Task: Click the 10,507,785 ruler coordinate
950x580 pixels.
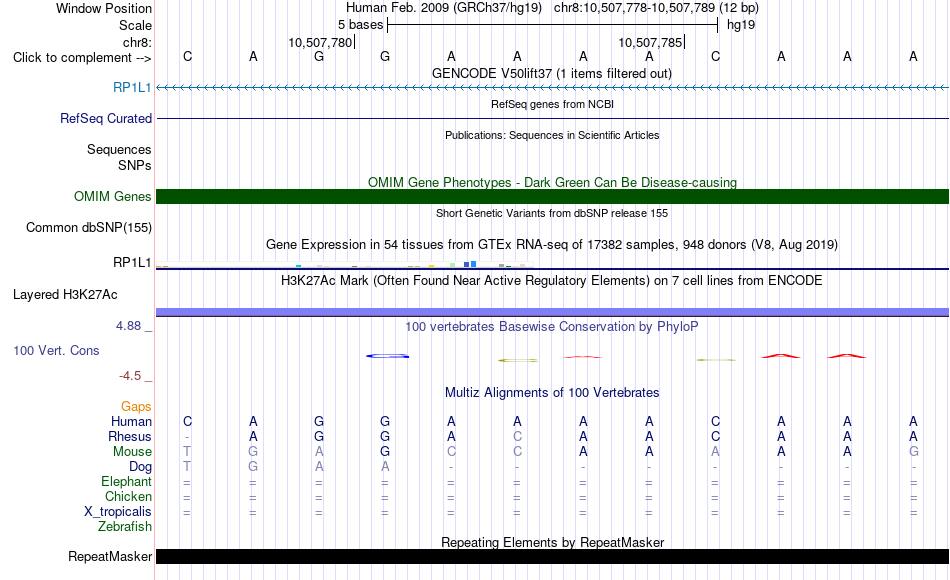Action: (x=650, y=42)
